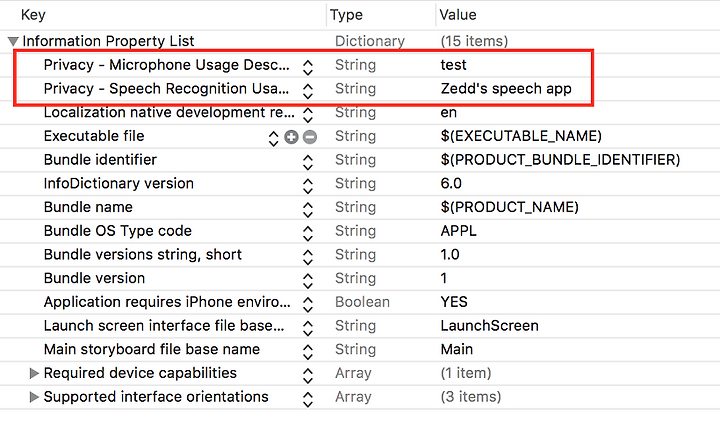This screenshot has height=428, width=720.
Task: Select the $(PRODUCT_BUNDLE_IDENTIFIER) value
Action: [x=560, y=160]
